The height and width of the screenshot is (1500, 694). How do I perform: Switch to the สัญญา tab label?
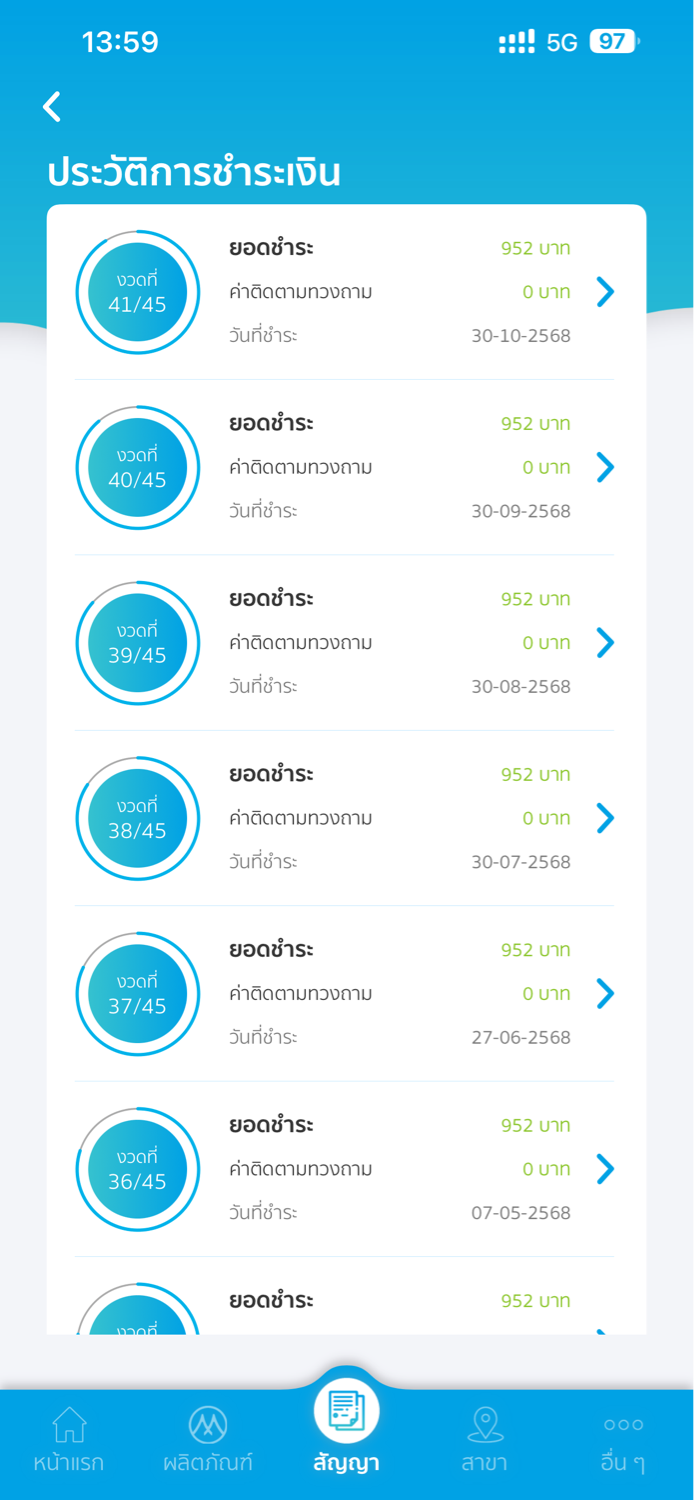coord(346,1463)
